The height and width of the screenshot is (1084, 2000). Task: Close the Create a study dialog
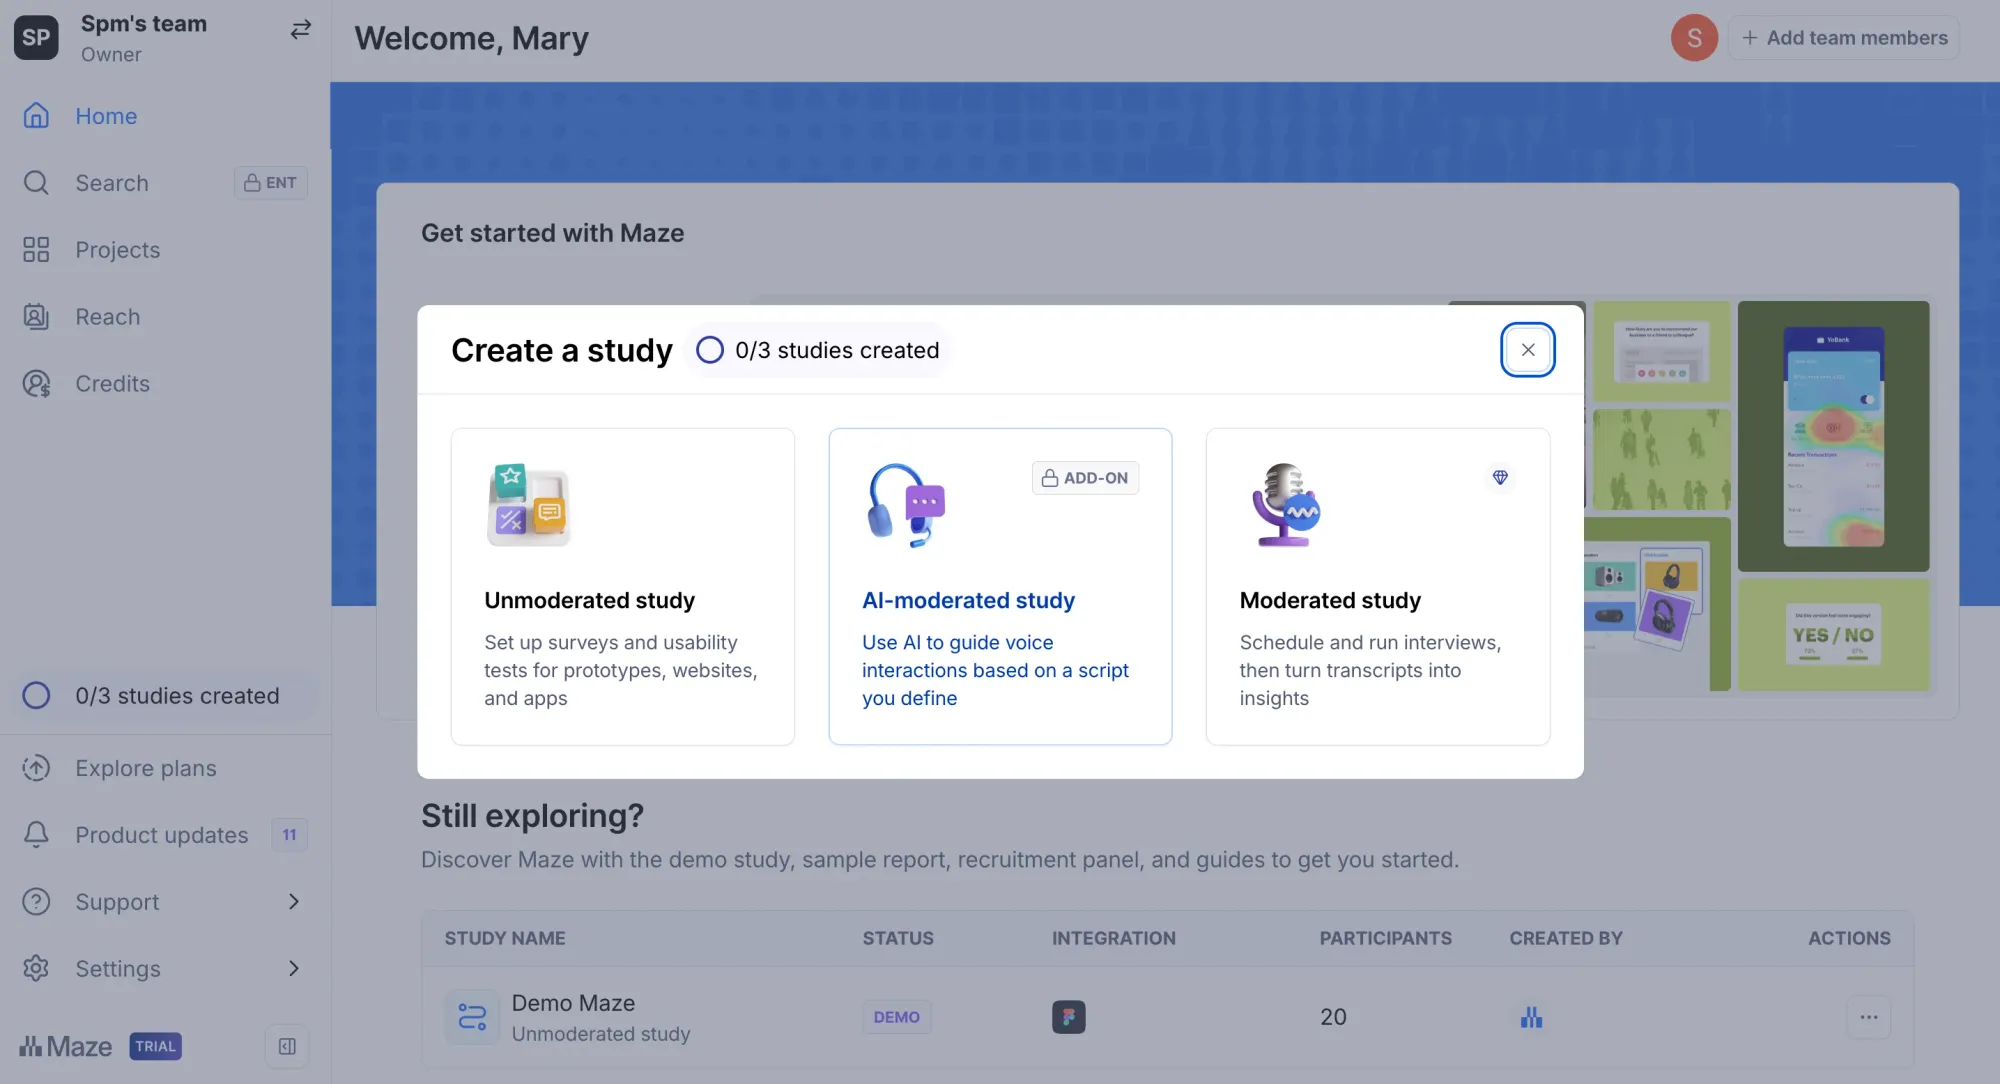tap(1528, 350)
